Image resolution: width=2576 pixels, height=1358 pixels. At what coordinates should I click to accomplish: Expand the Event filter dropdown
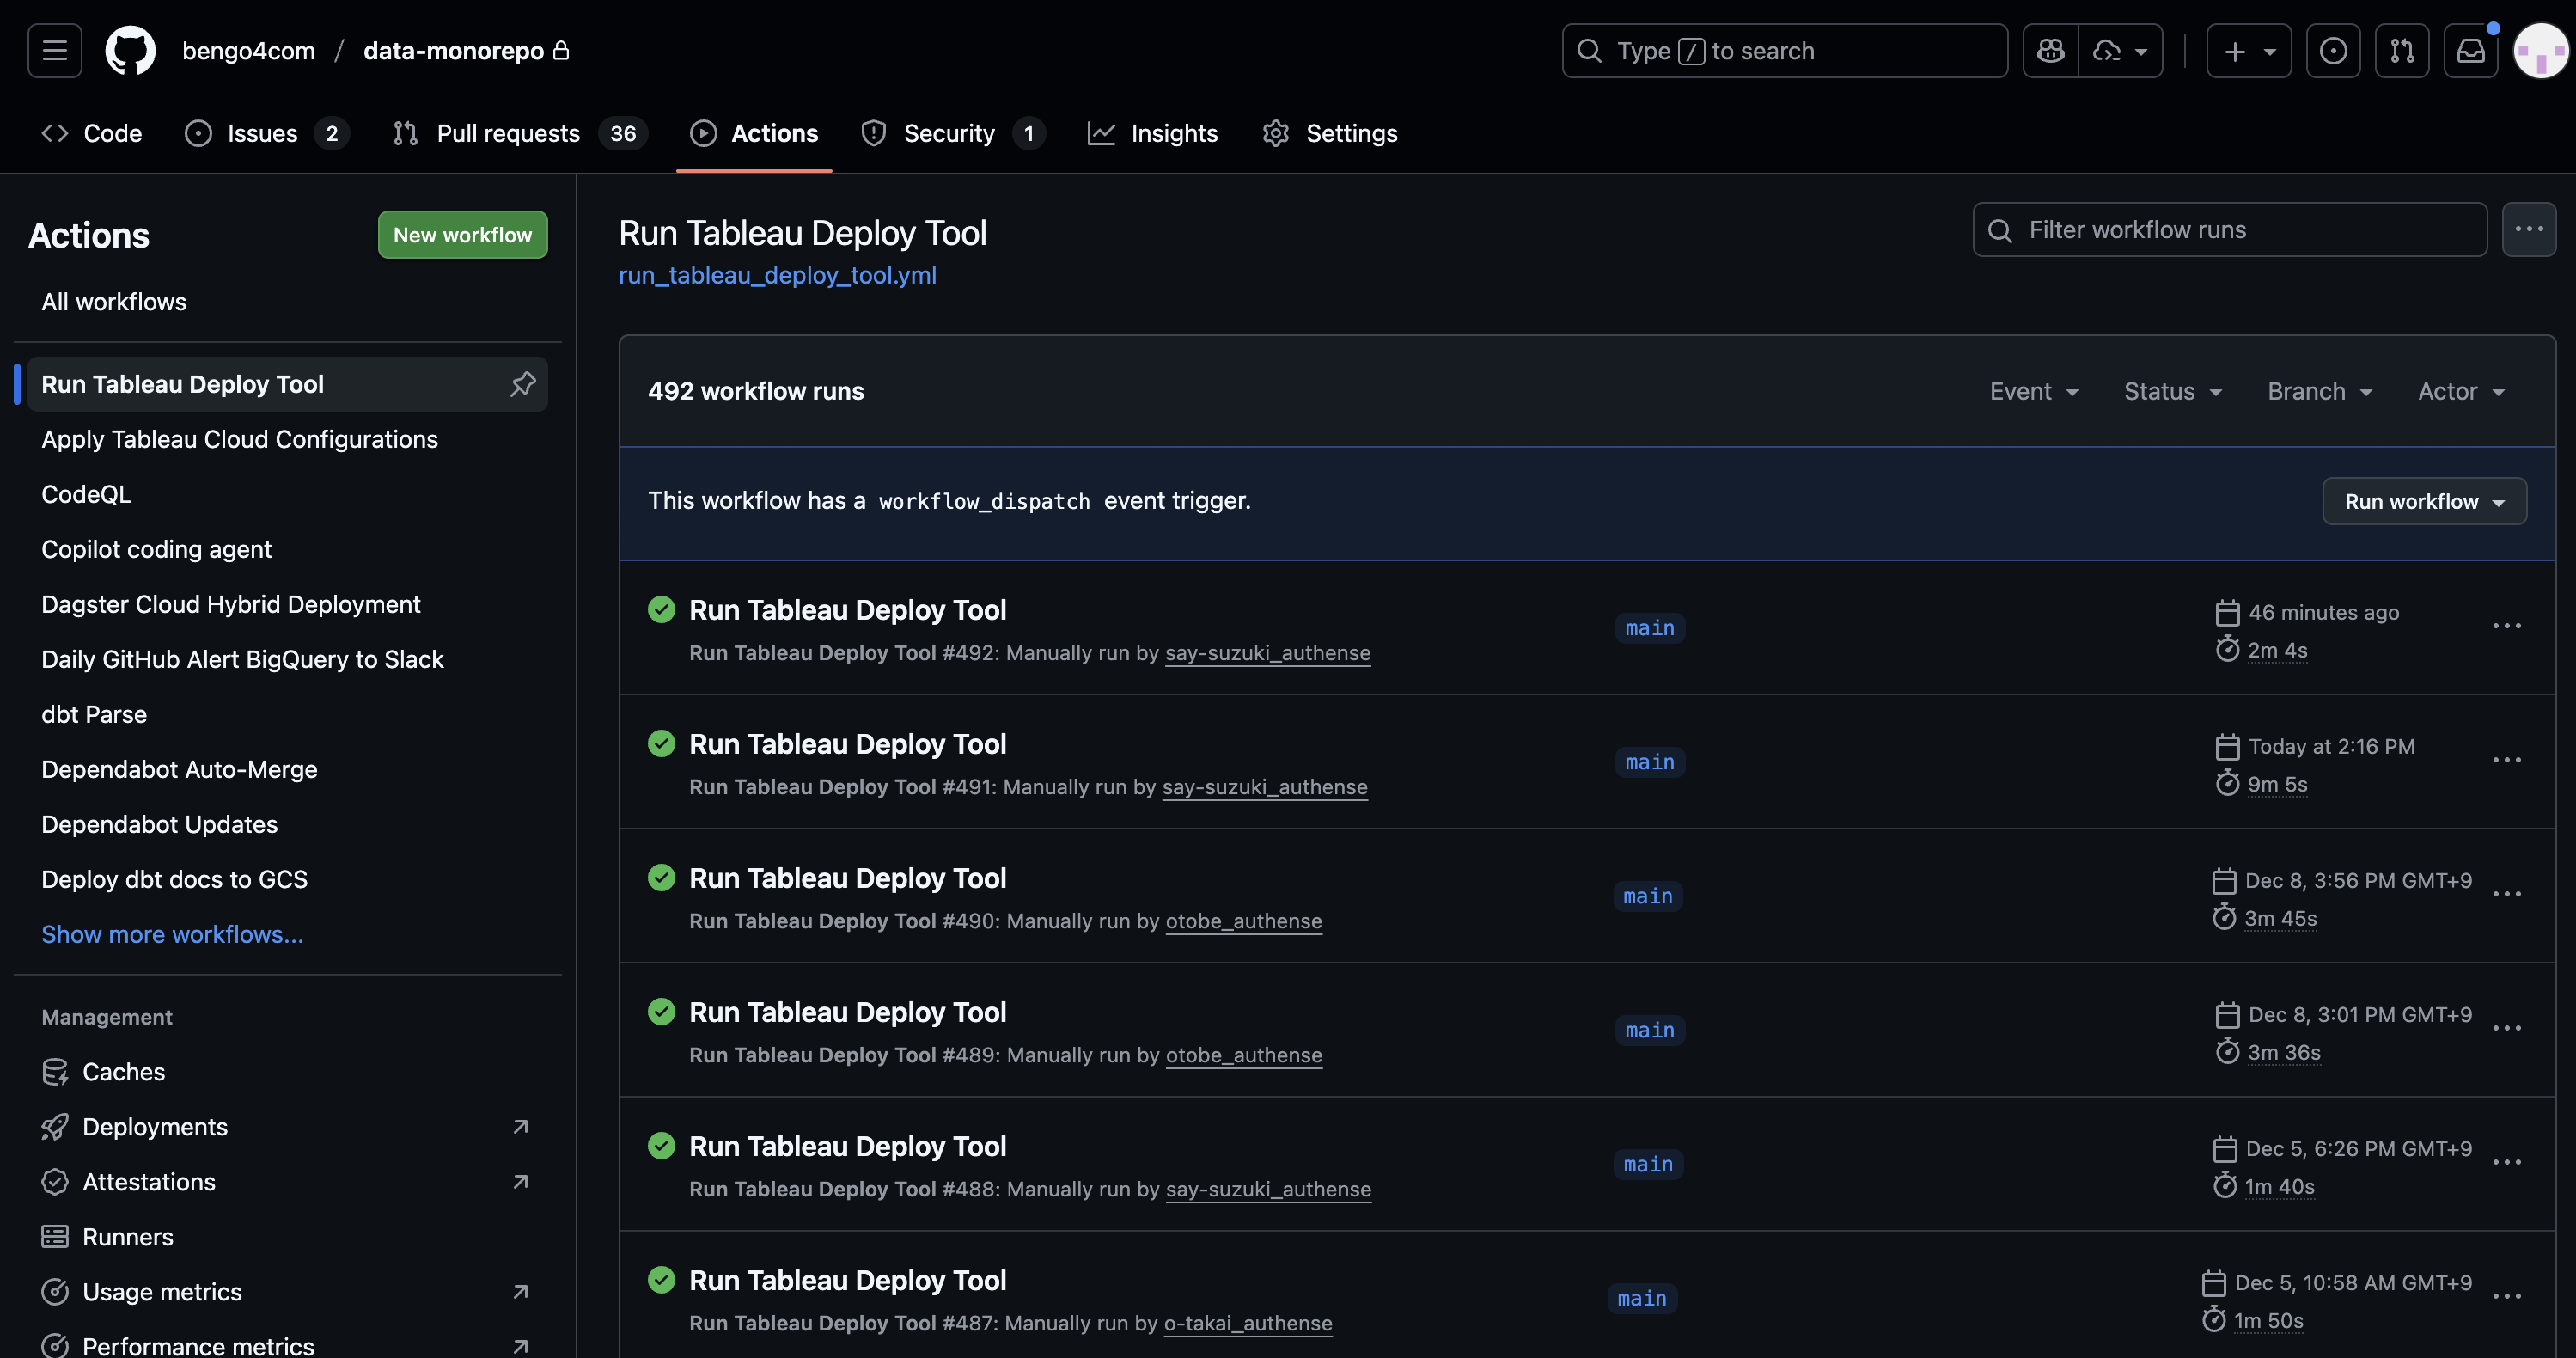coord(2033,392)
